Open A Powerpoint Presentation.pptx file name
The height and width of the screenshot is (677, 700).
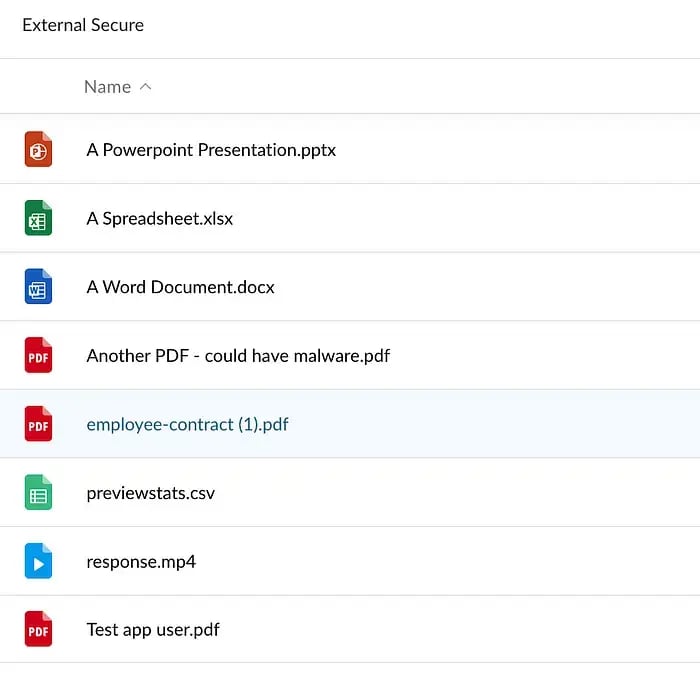pyautogui.click(x=211, y=150)
